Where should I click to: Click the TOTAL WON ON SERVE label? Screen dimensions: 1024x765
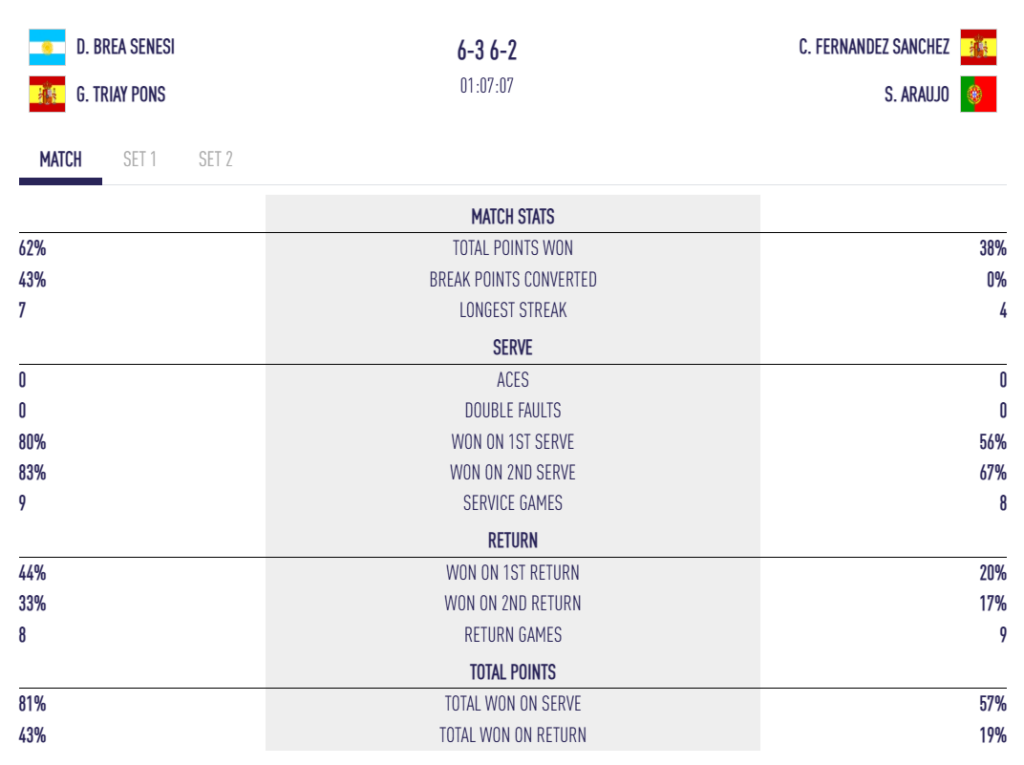513,704
